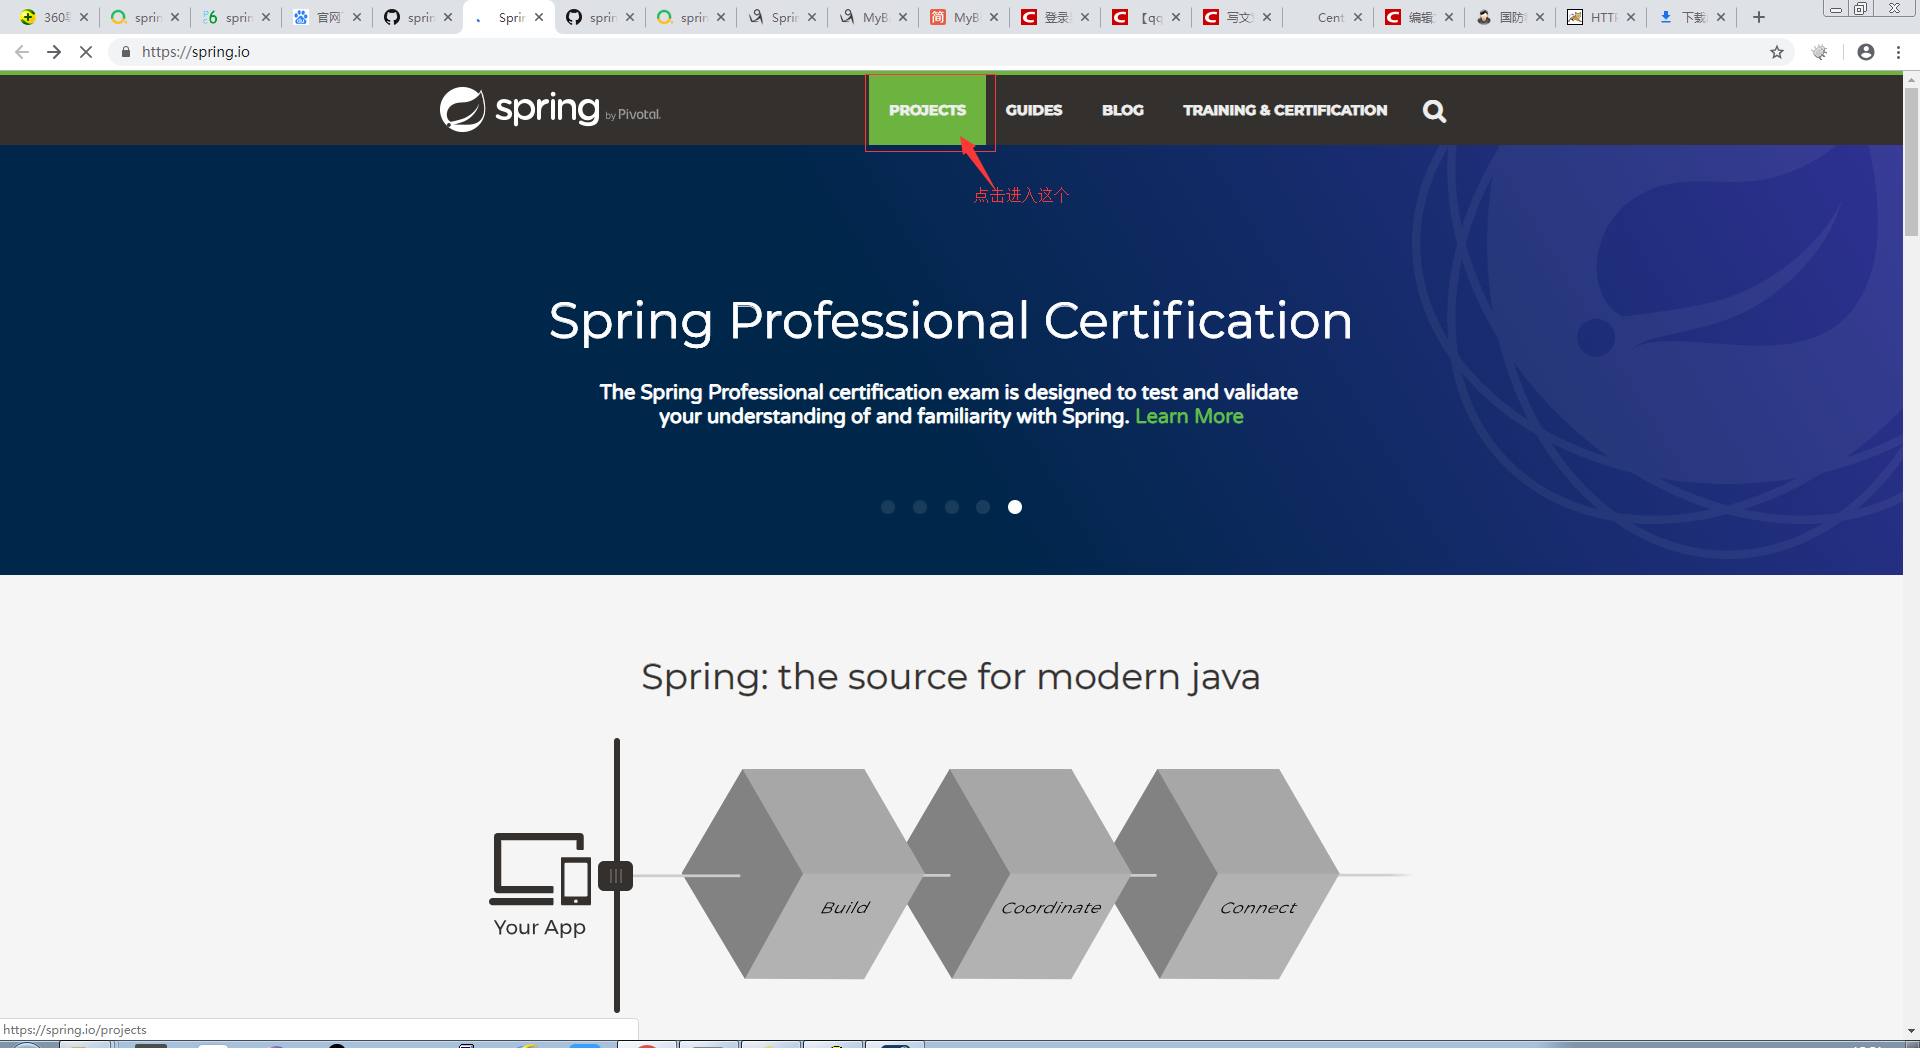Close the 官网 Baidu tab
Viewport: 1920px width, 1048px height.
(357, 17)
